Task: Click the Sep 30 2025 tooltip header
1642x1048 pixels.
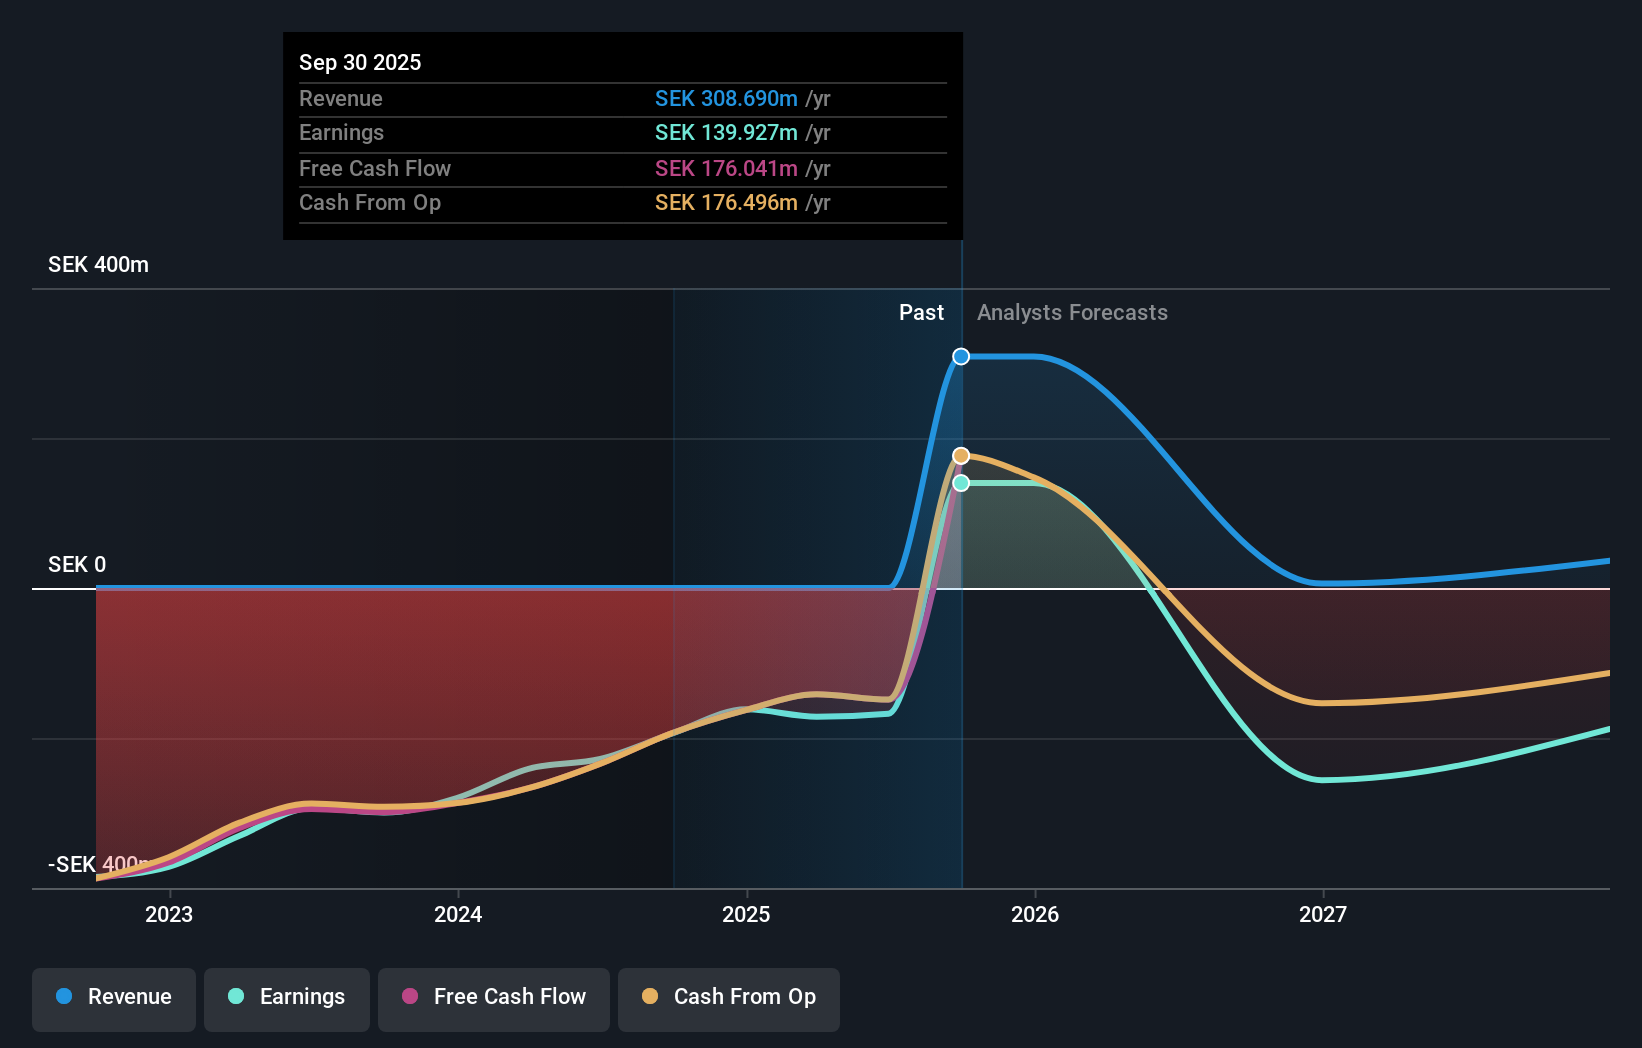Action: pos(360,62)
